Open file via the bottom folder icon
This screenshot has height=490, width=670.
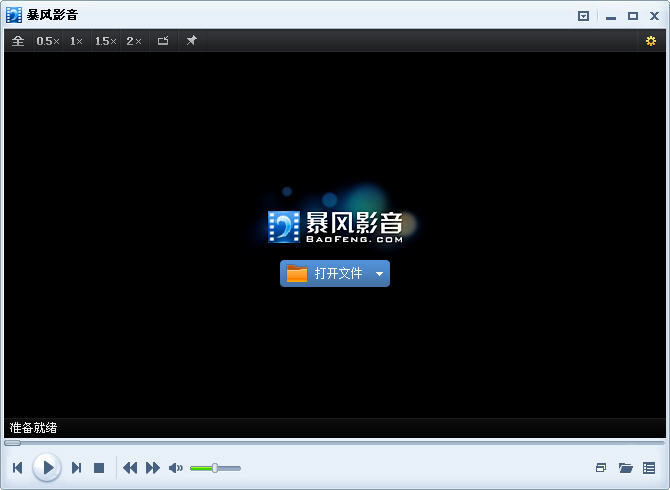pyautogui.click(x=626, y=468)
